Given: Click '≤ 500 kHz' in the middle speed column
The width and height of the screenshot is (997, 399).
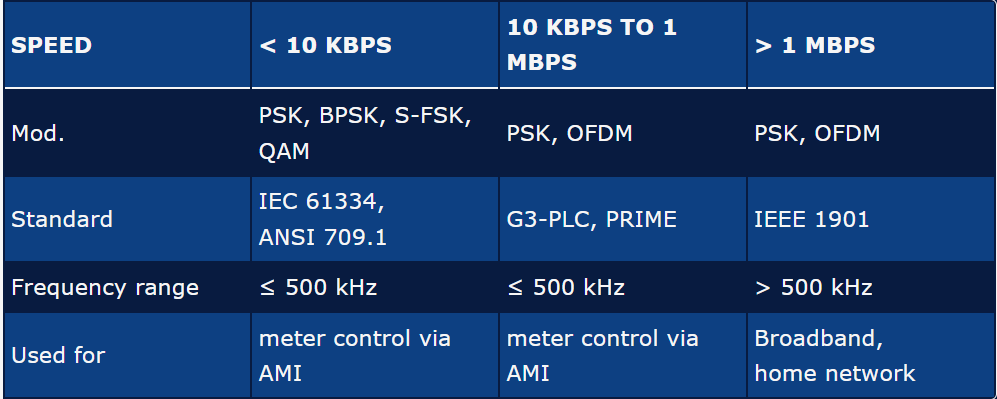Looking at the screenshot, I should [x=623, y=287].
